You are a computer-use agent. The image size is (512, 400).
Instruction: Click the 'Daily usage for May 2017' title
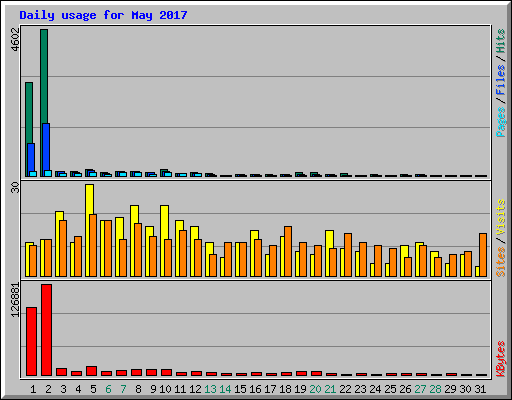click(x=103, y=15)
